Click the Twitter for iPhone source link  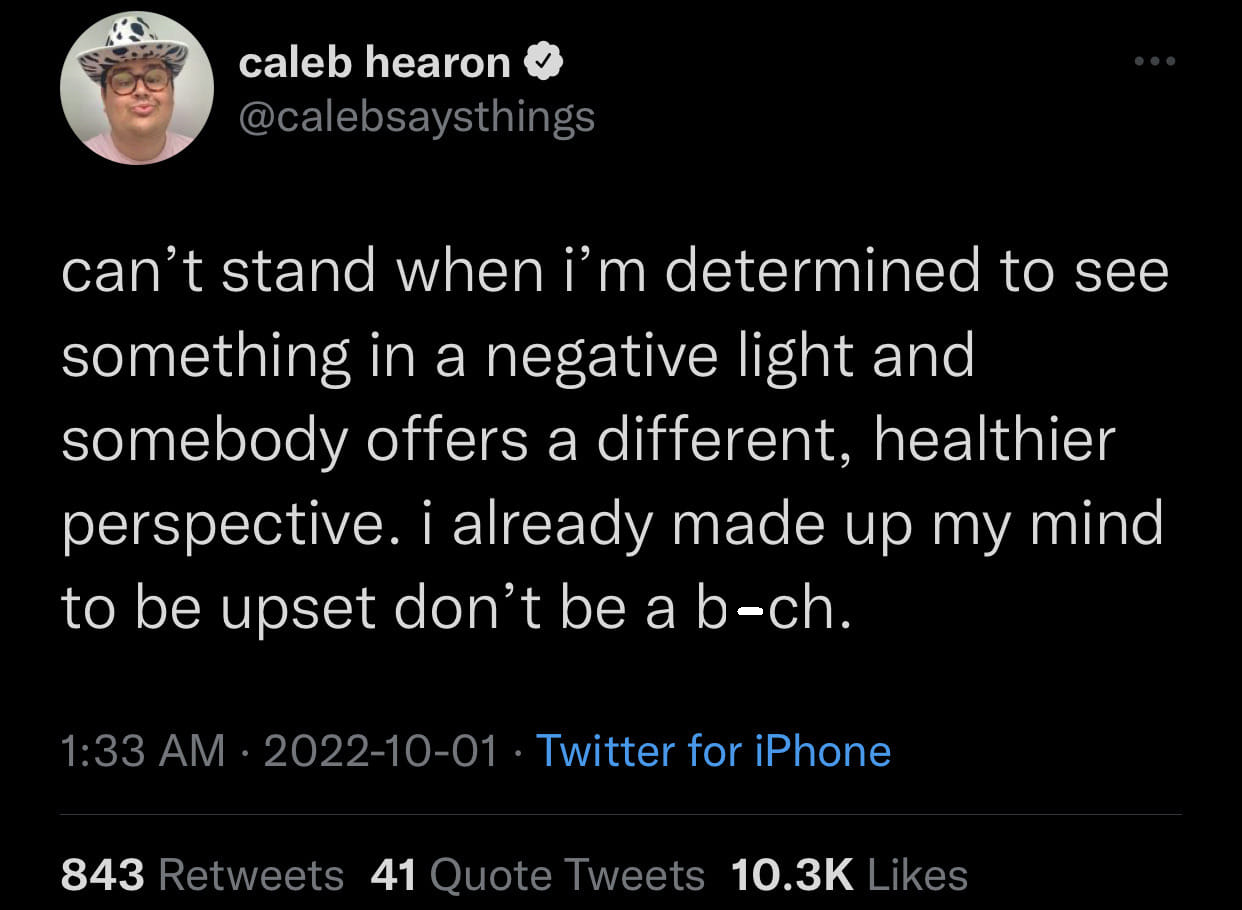pos(713,751)
